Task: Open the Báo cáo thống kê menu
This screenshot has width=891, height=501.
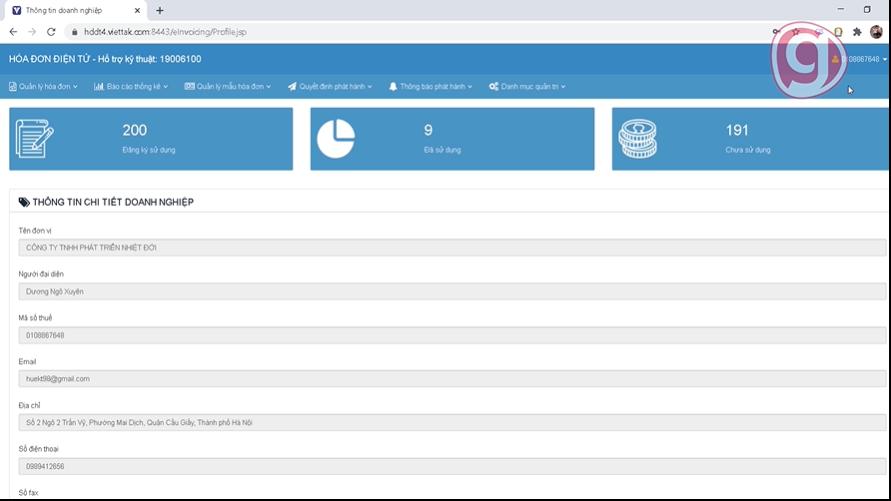Action: coord(131,86)
